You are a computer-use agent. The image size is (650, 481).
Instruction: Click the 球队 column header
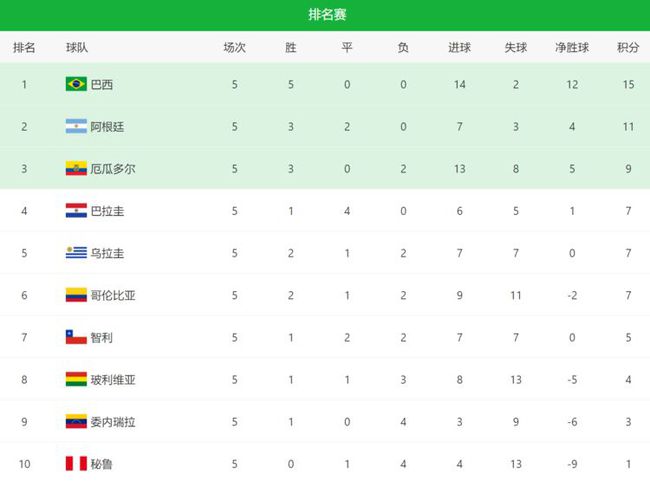[76, 47]
